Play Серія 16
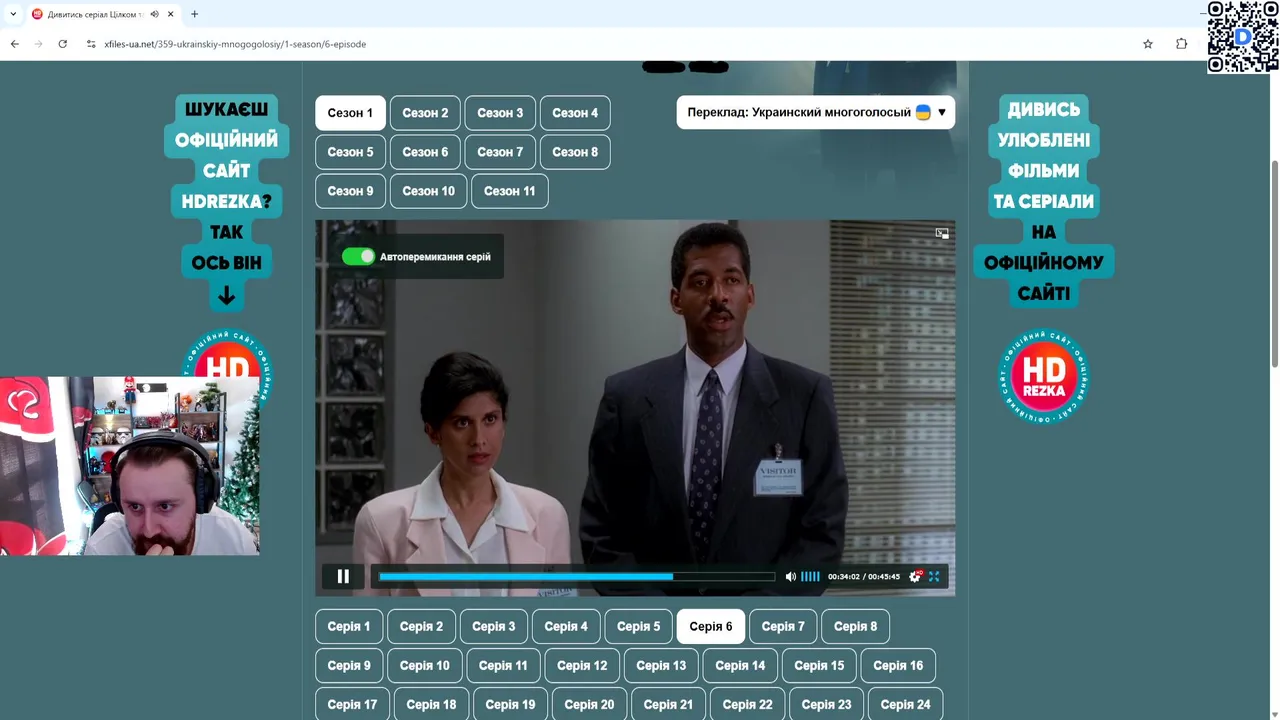The height and width of the screenshot is (720, 1280). coord(898,665)
